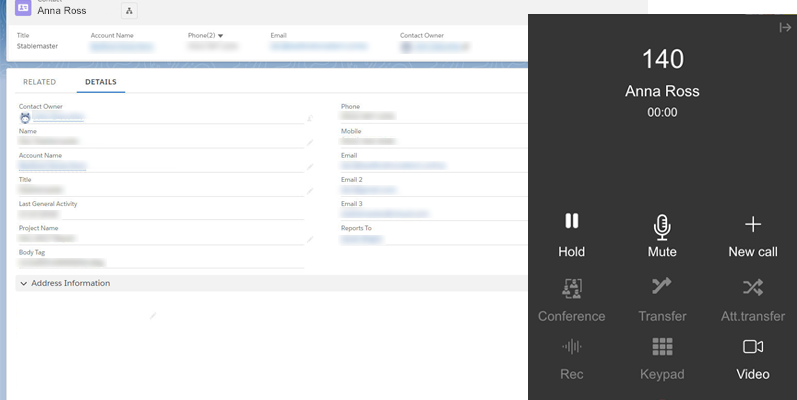The height and width of the screenshot is (400, 797).
Task: Edit the Project Name pencil icon
Action: (310, 239)
